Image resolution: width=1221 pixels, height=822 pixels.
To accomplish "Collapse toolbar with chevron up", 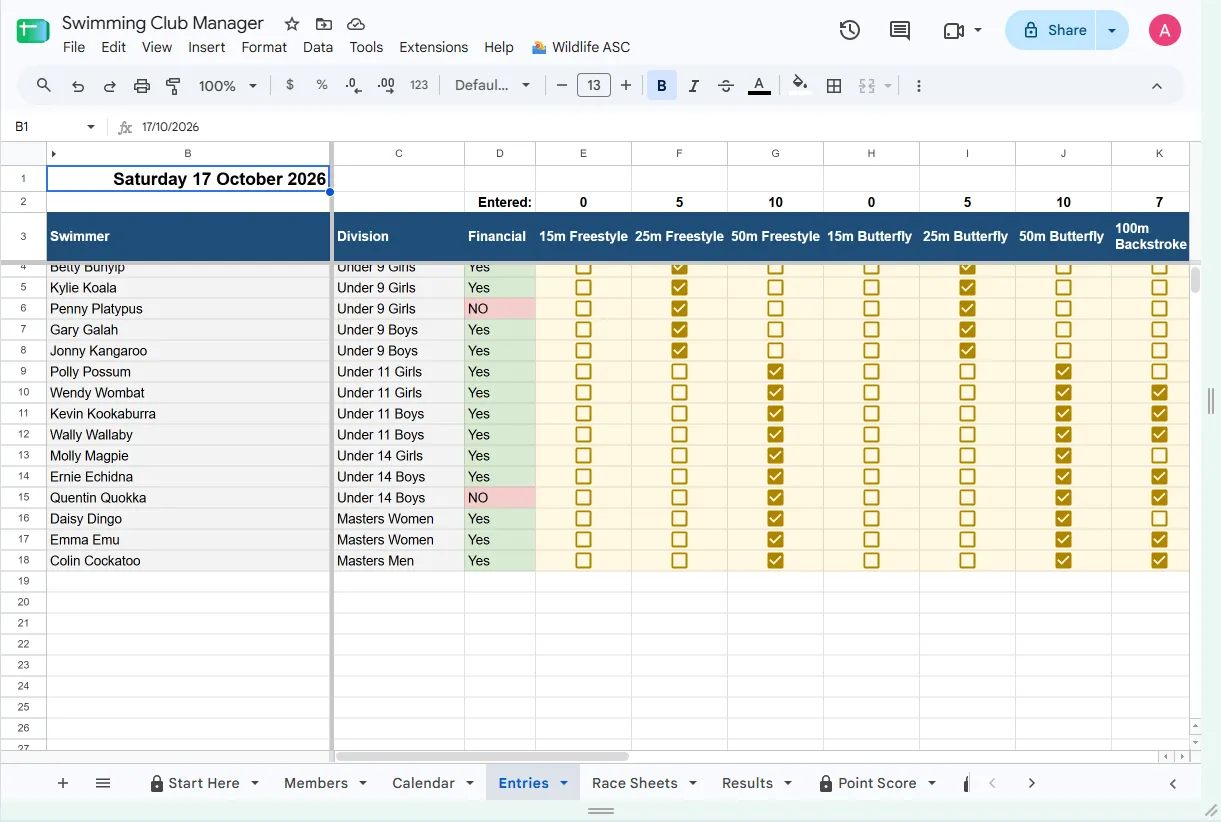I will 1157,86.
